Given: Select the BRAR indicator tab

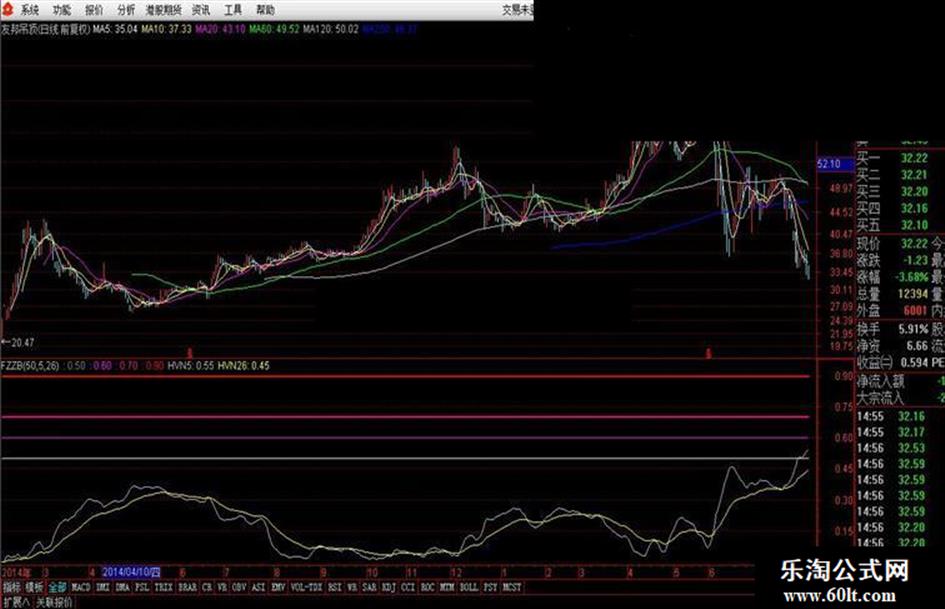Looking at the screenshot, I should point(187,587).
